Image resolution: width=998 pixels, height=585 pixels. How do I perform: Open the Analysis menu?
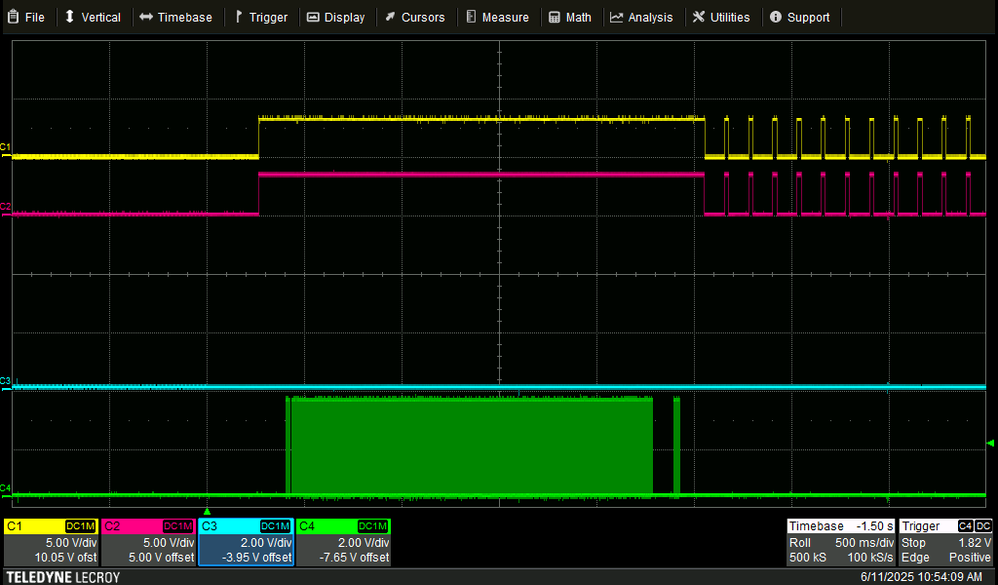tap(642, 17)
